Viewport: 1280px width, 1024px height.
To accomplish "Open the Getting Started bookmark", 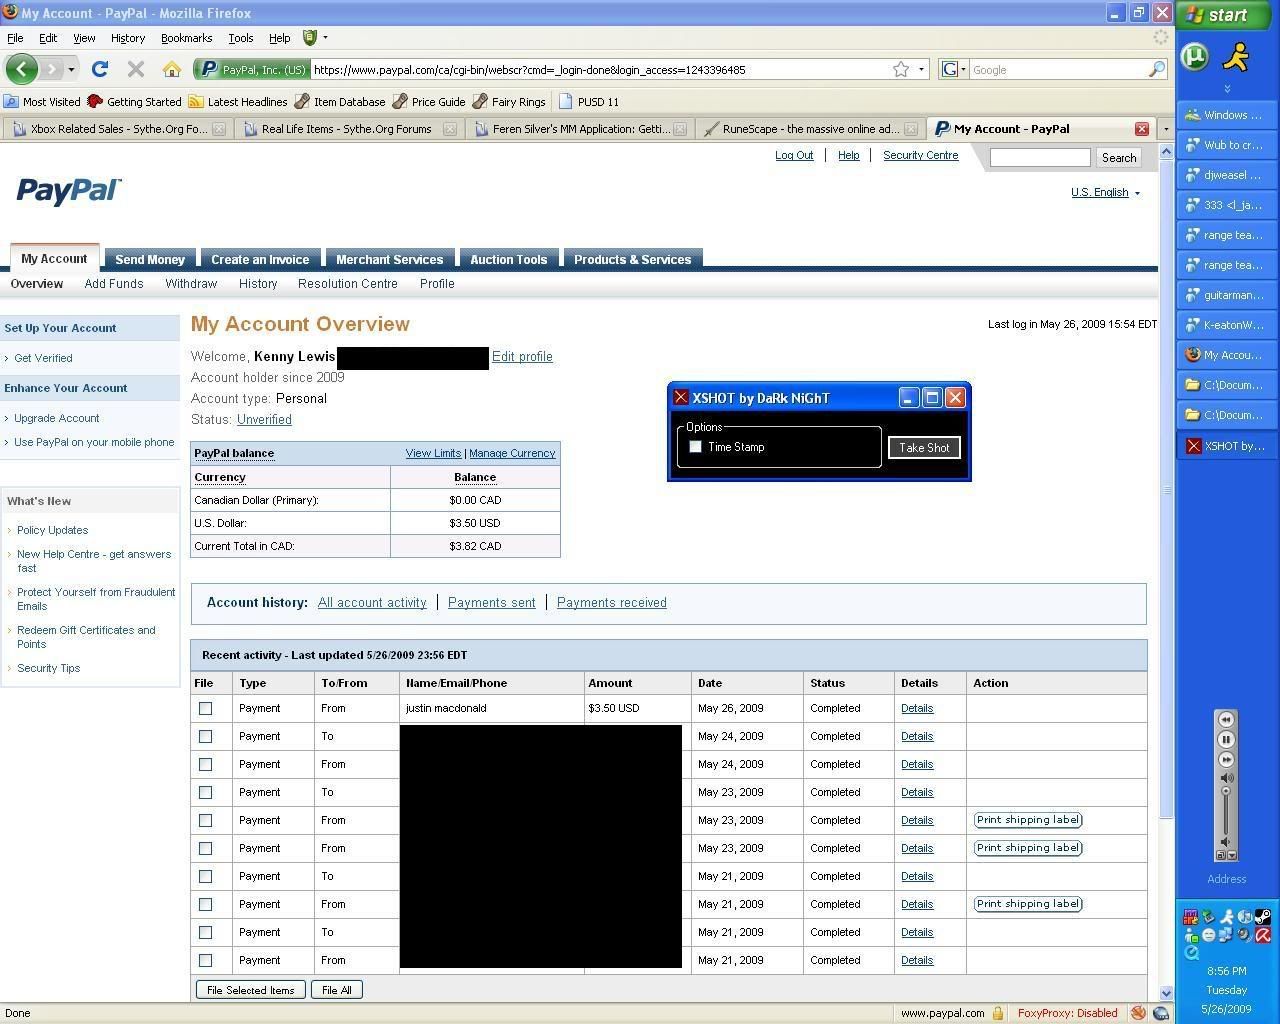I will click(x=134, y=101).
